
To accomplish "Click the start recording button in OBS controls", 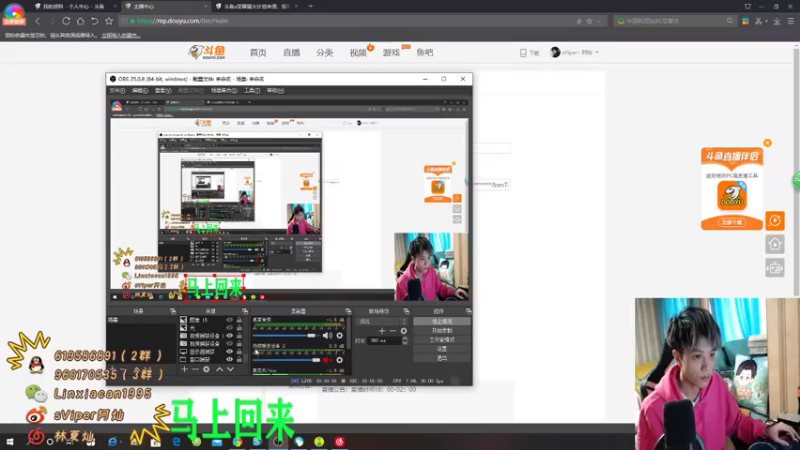I will pyautogui.click(x=442, y=331).
